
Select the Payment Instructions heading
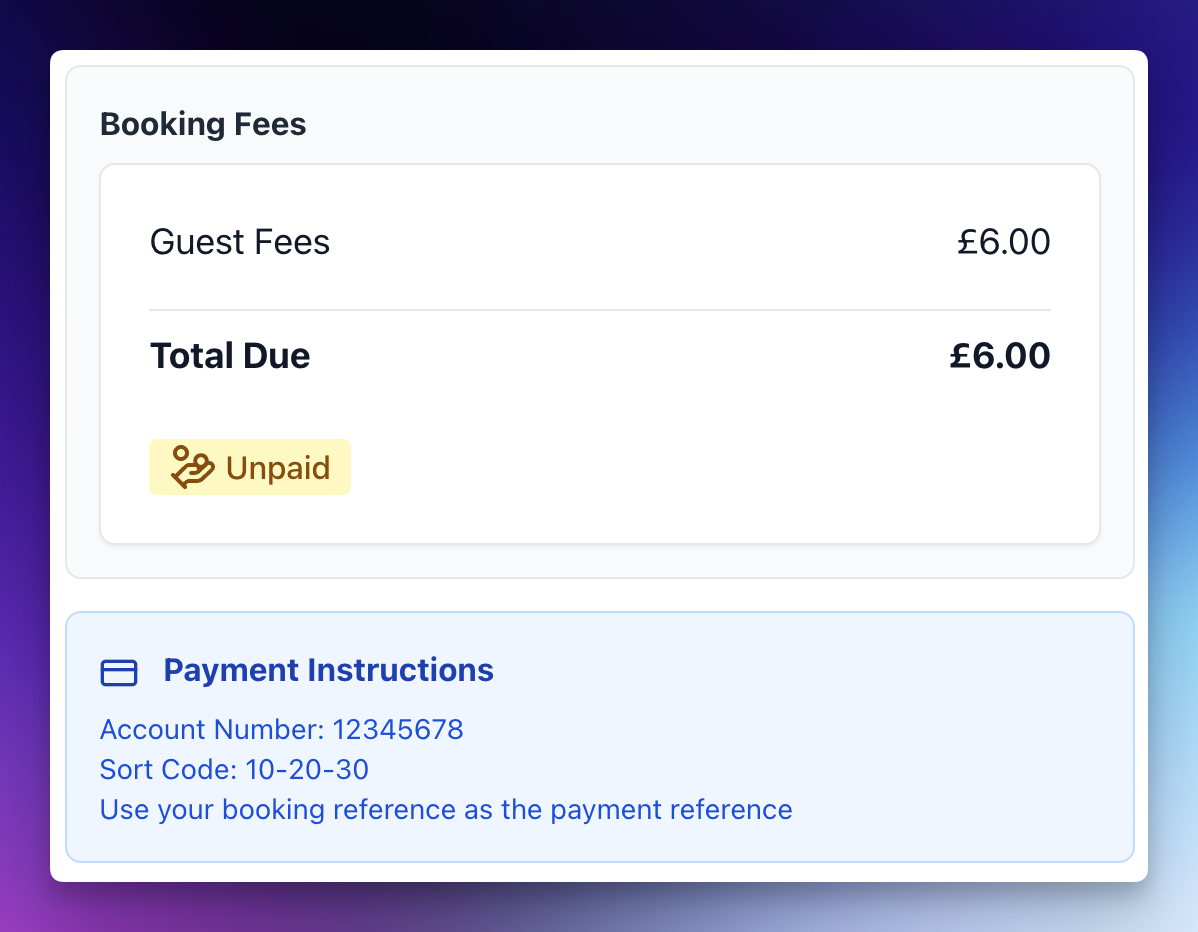coord(328,670)
